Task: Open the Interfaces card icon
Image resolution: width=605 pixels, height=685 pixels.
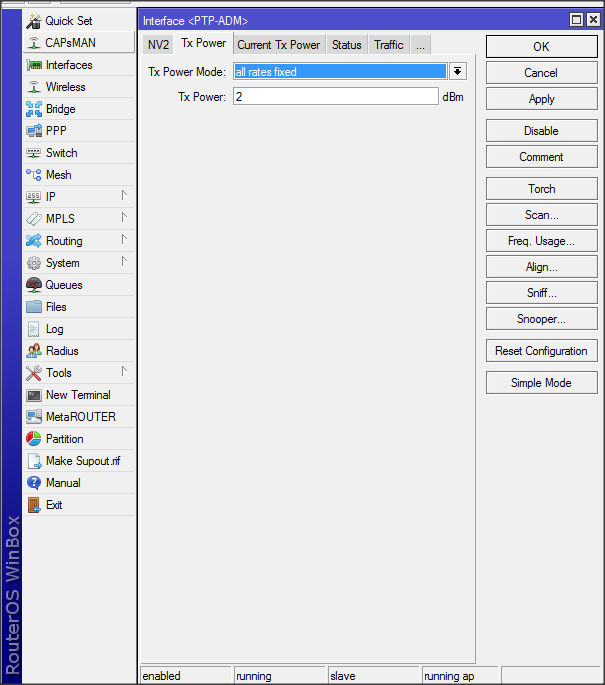Action: click(34, 65)
